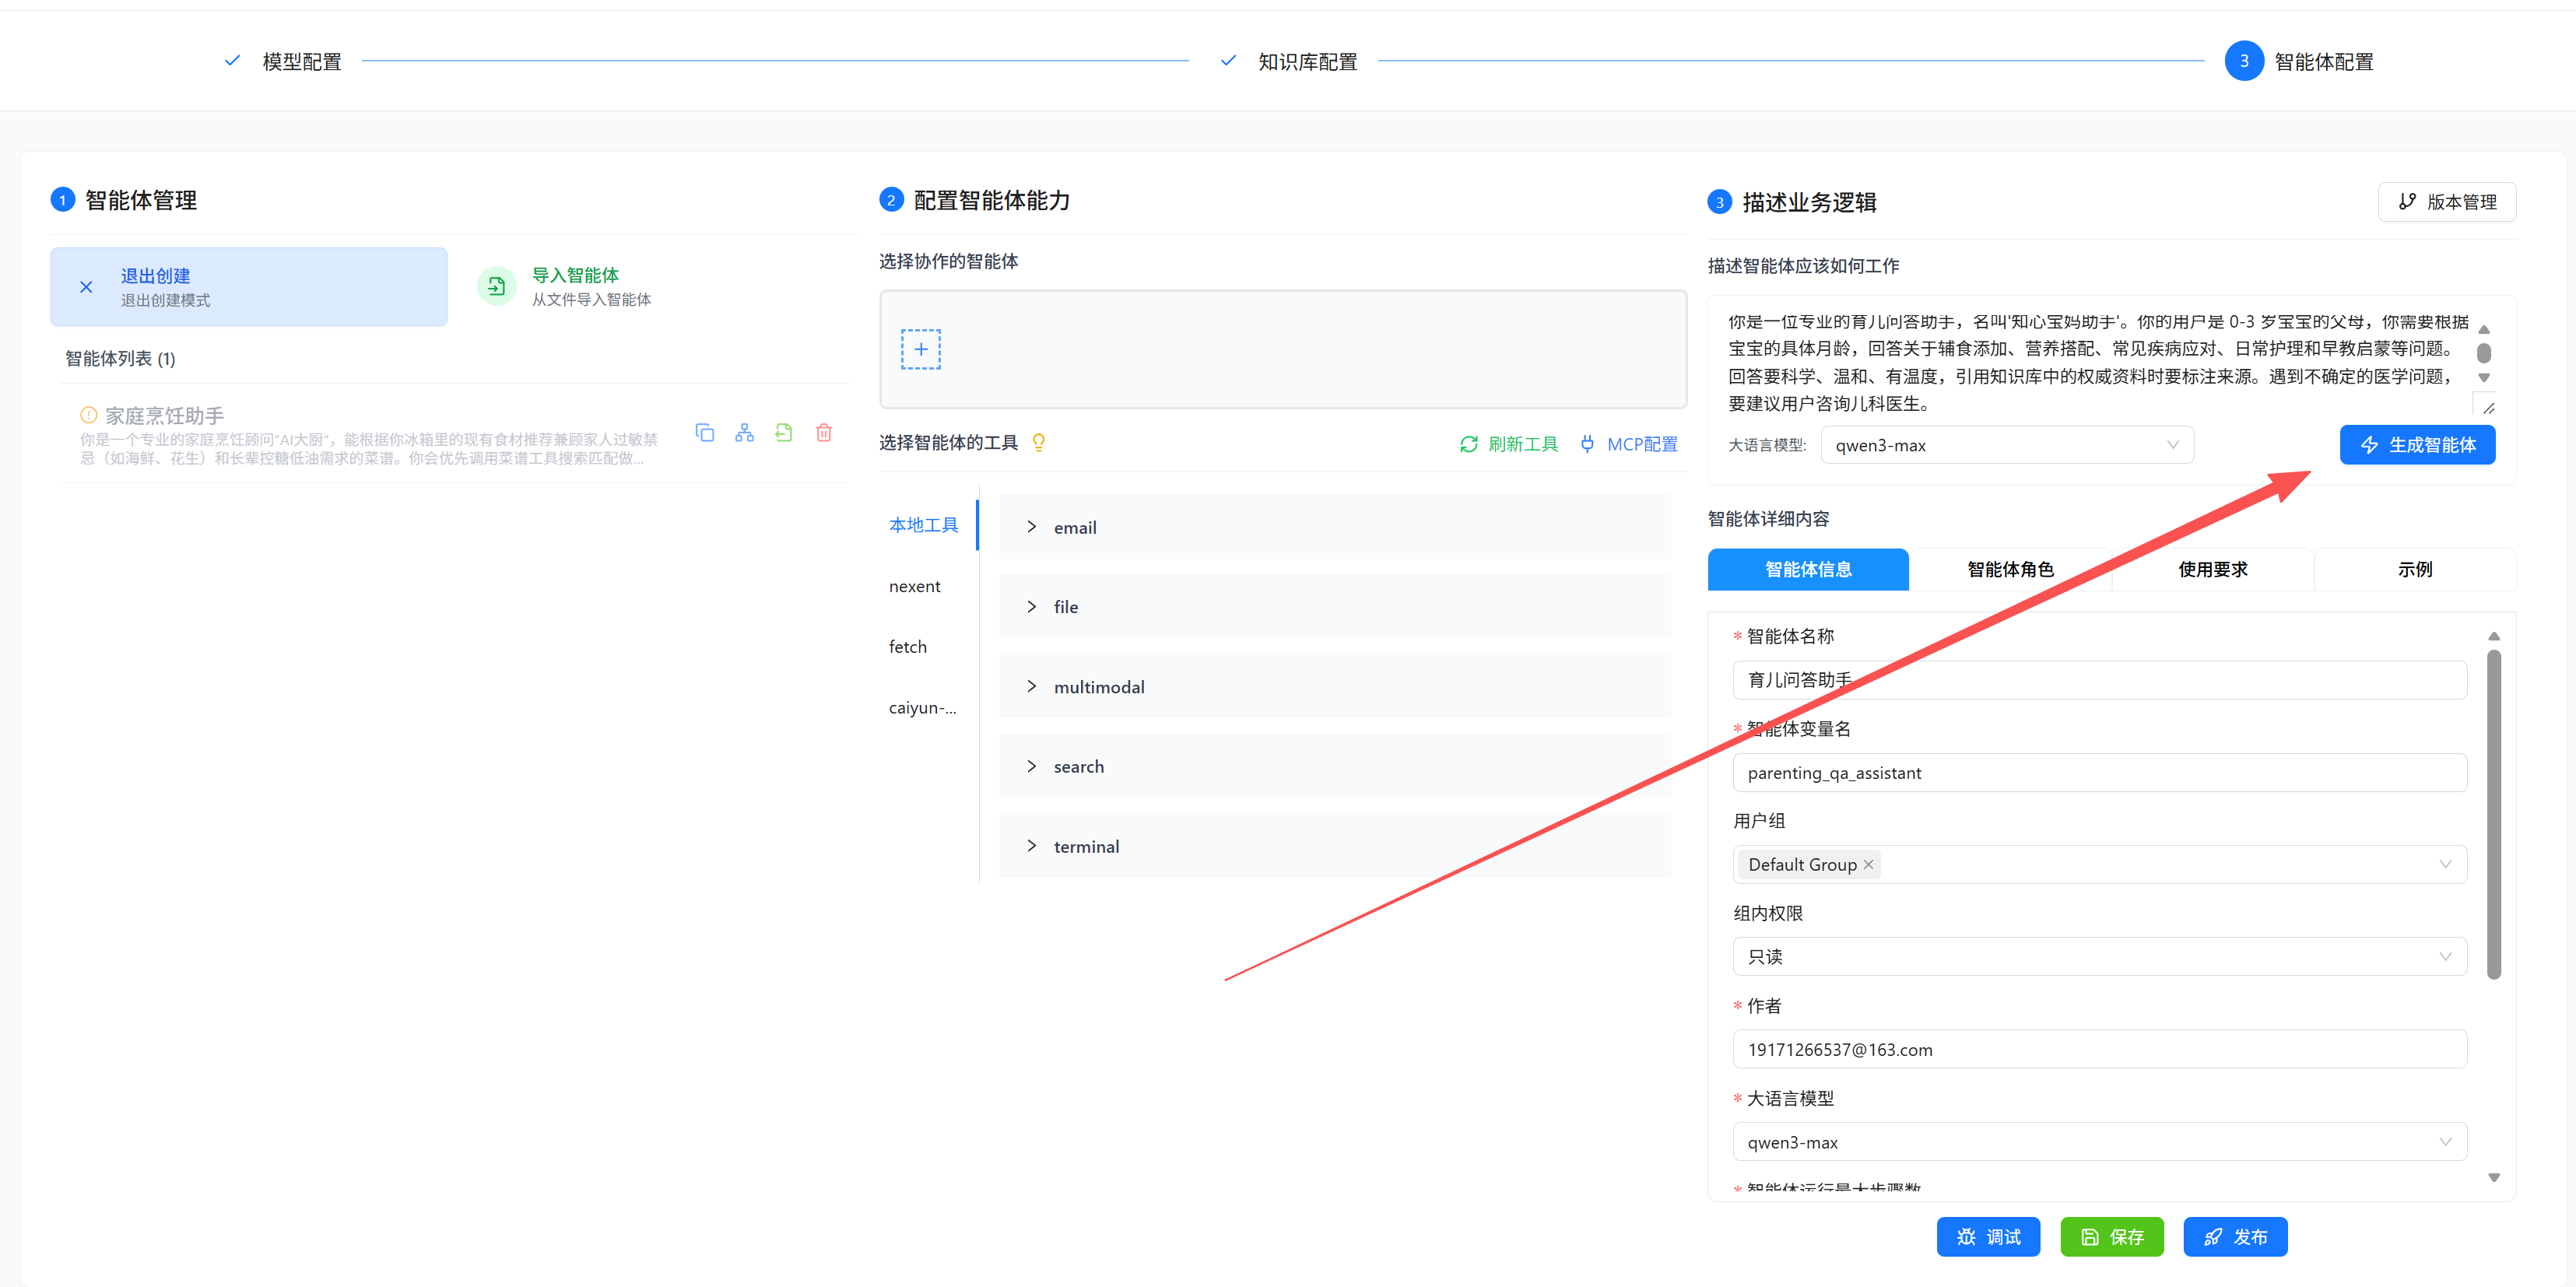Click the lightbulb hint icon beside tool selection

[x=1039, y=443]
